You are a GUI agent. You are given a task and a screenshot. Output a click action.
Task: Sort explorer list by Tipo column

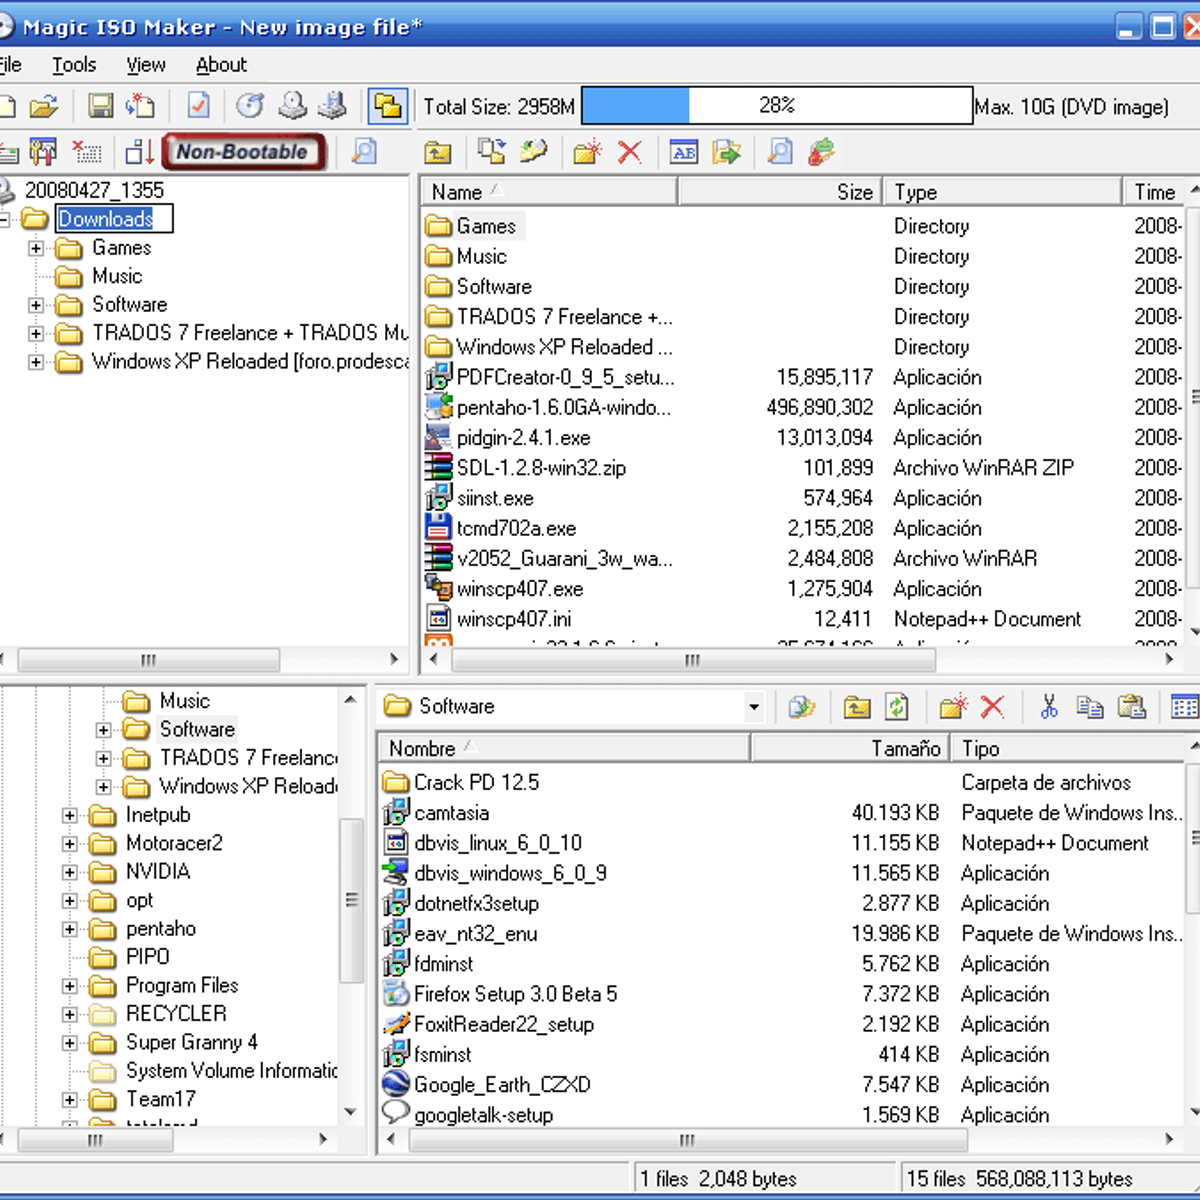pos(1068,748)
